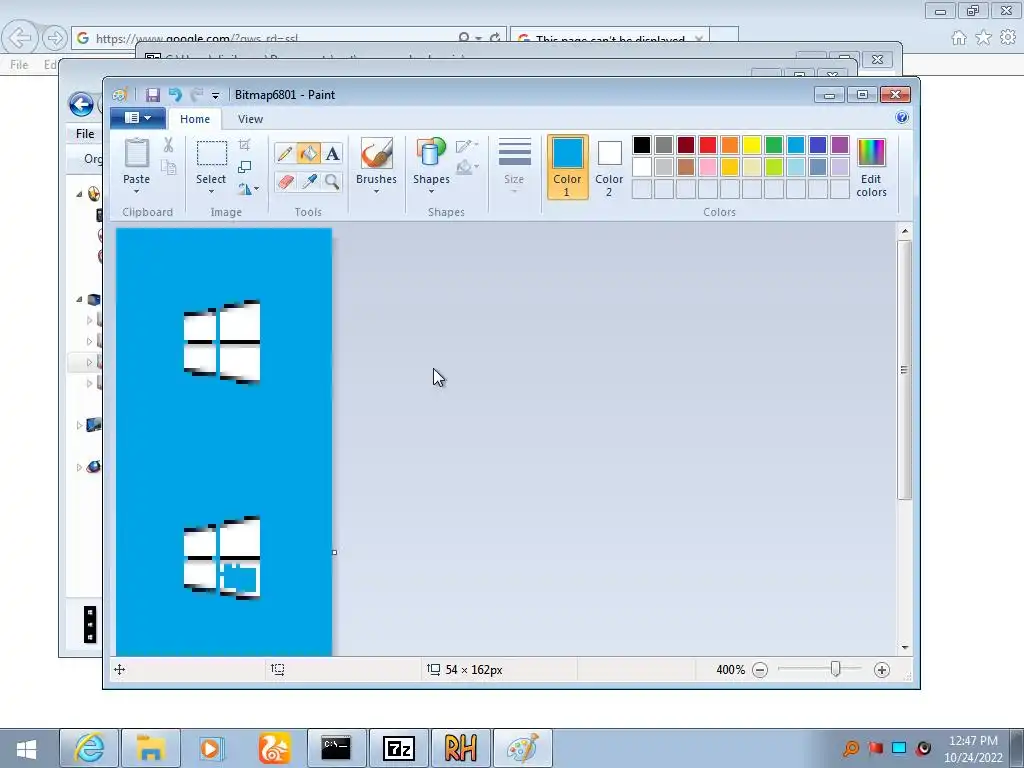Click the scroll down arrow in Paint

coord(904,648)
